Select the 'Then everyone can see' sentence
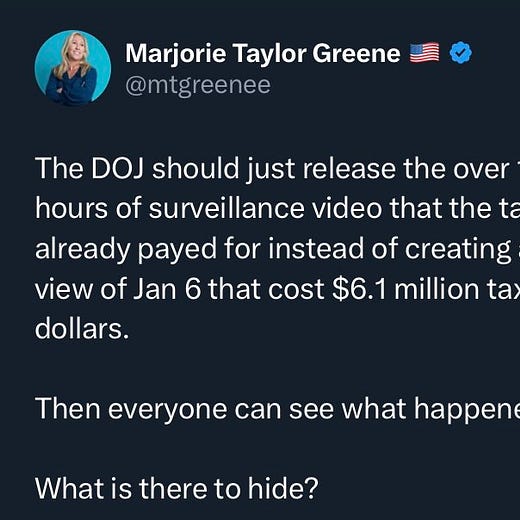Image resolution: width=520 pixels, height=520 pixels. pyautogui.click(x=277, y=410)
